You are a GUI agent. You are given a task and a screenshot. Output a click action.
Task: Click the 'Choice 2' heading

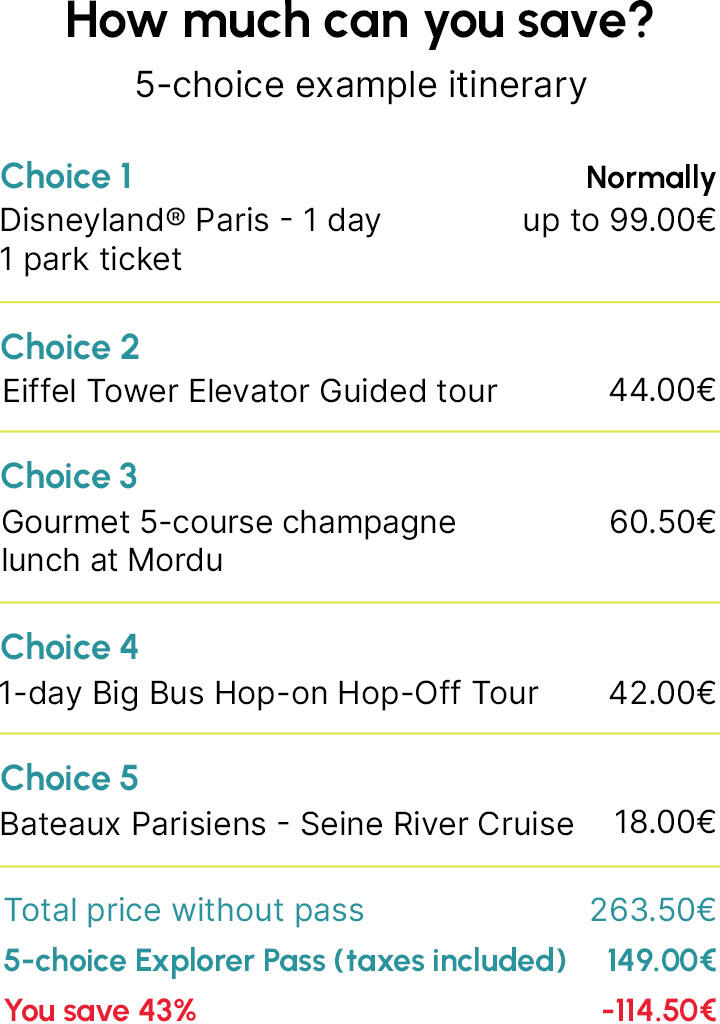70,347
